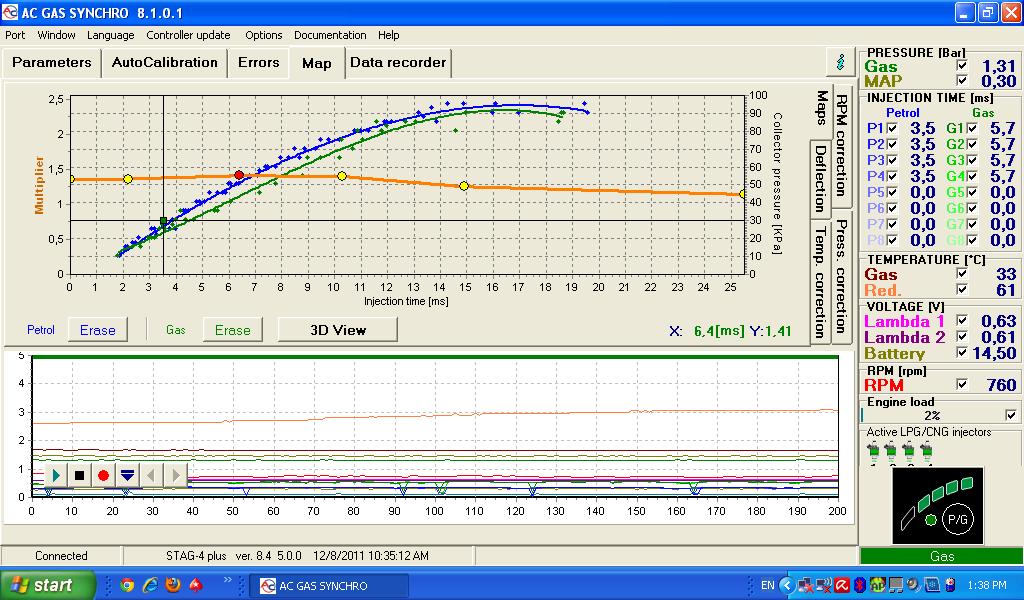
Task: Click the info icon beside Data recorder tab
Action: (x=839, y=62)
